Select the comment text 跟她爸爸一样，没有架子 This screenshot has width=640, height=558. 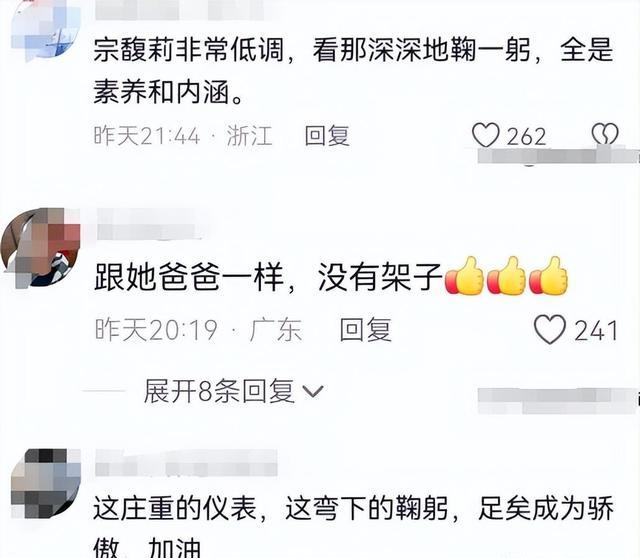point(268,277)
